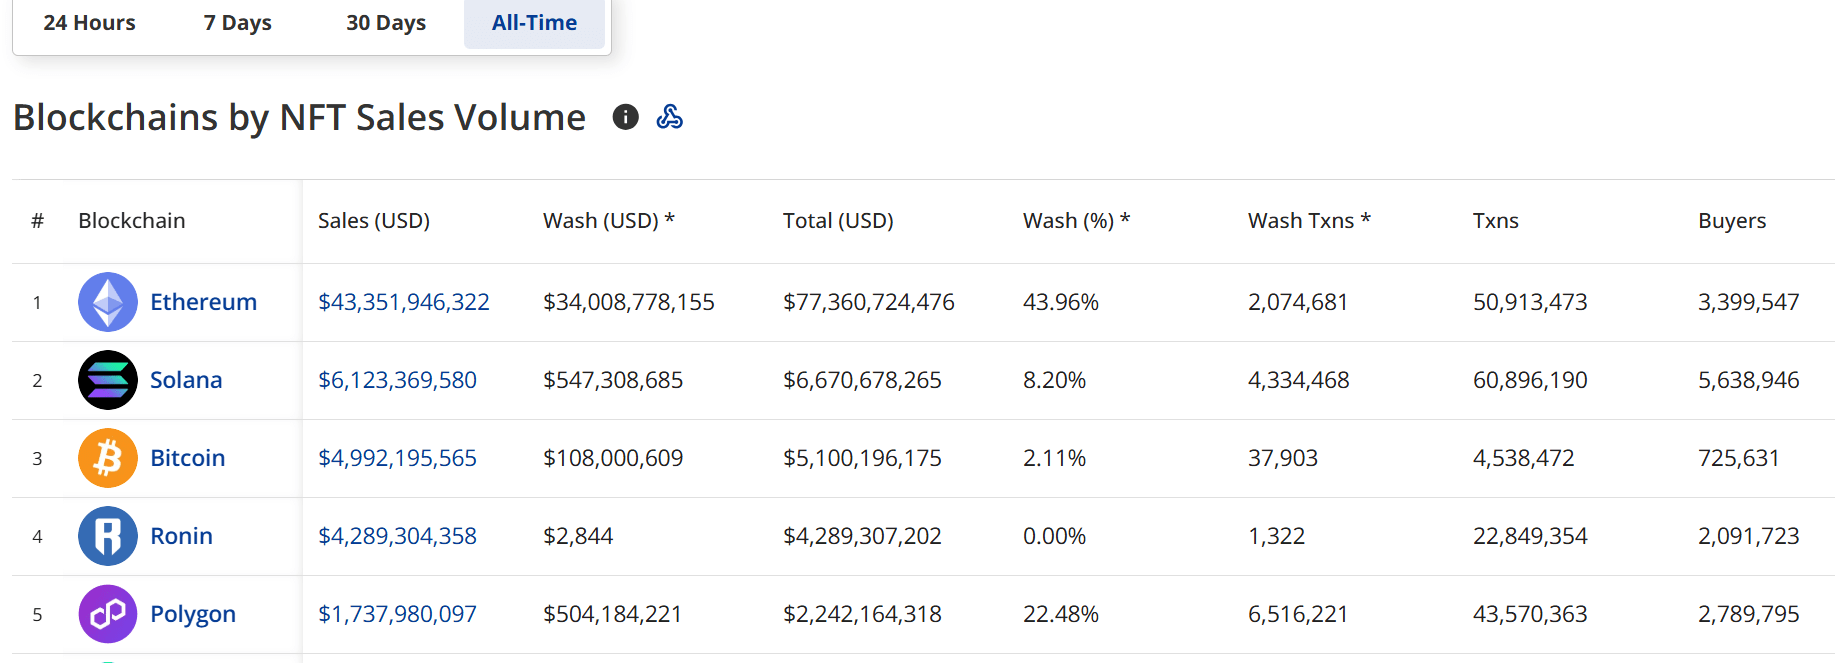The height and width of the screenshot is (663, 1840).
Task: Click Polygon sales $1,737,980,097 link
Action: 397,614
